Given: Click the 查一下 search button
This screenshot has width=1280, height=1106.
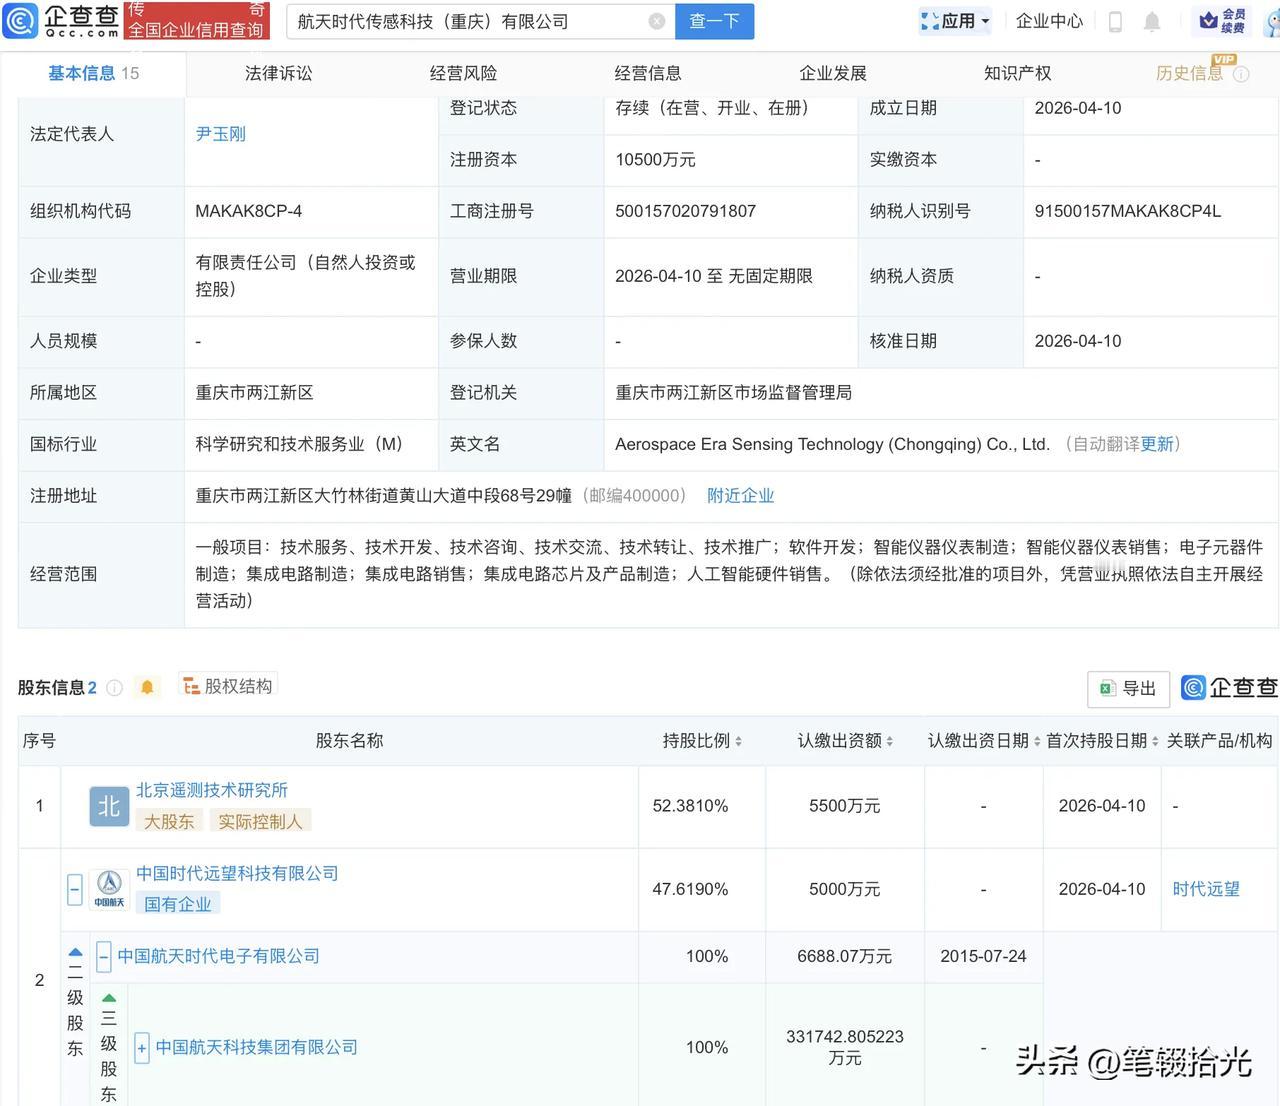Looking at the screenshot, I should [714, 20].
